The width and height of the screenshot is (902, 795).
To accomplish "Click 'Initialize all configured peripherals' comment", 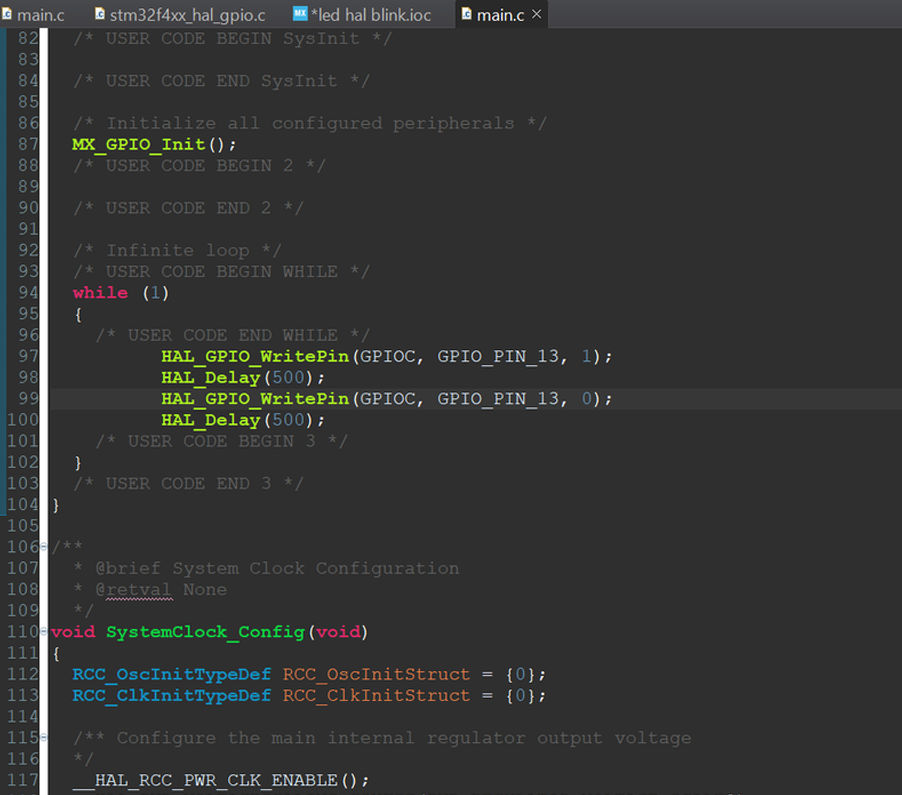I will click(309, 123).
